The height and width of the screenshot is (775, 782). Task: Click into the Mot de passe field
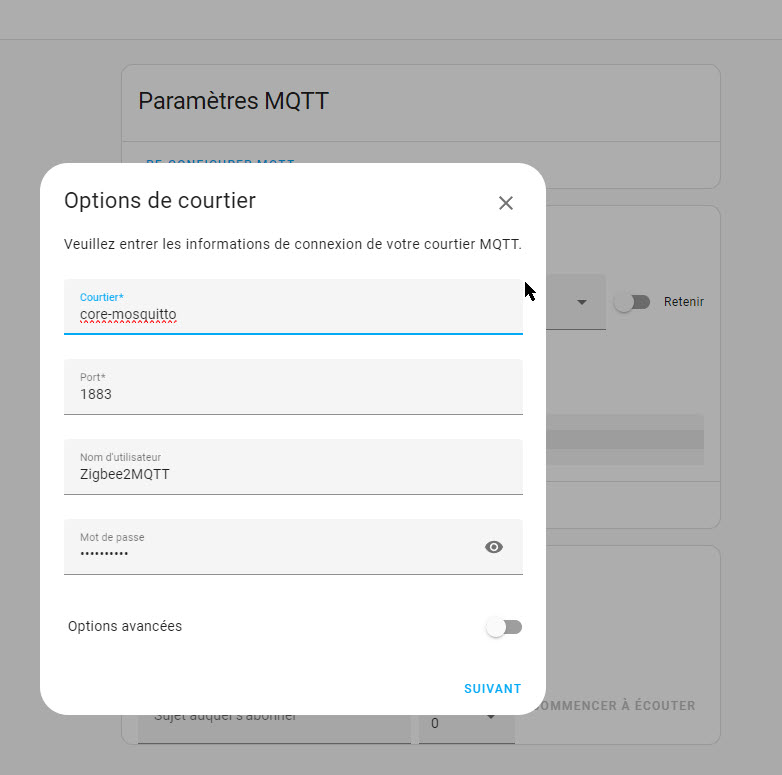(272, 547)
